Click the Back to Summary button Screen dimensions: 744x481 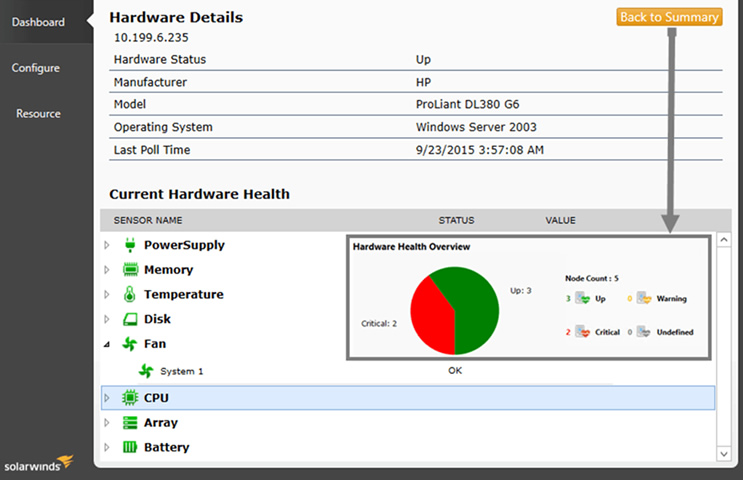(670, 17)
